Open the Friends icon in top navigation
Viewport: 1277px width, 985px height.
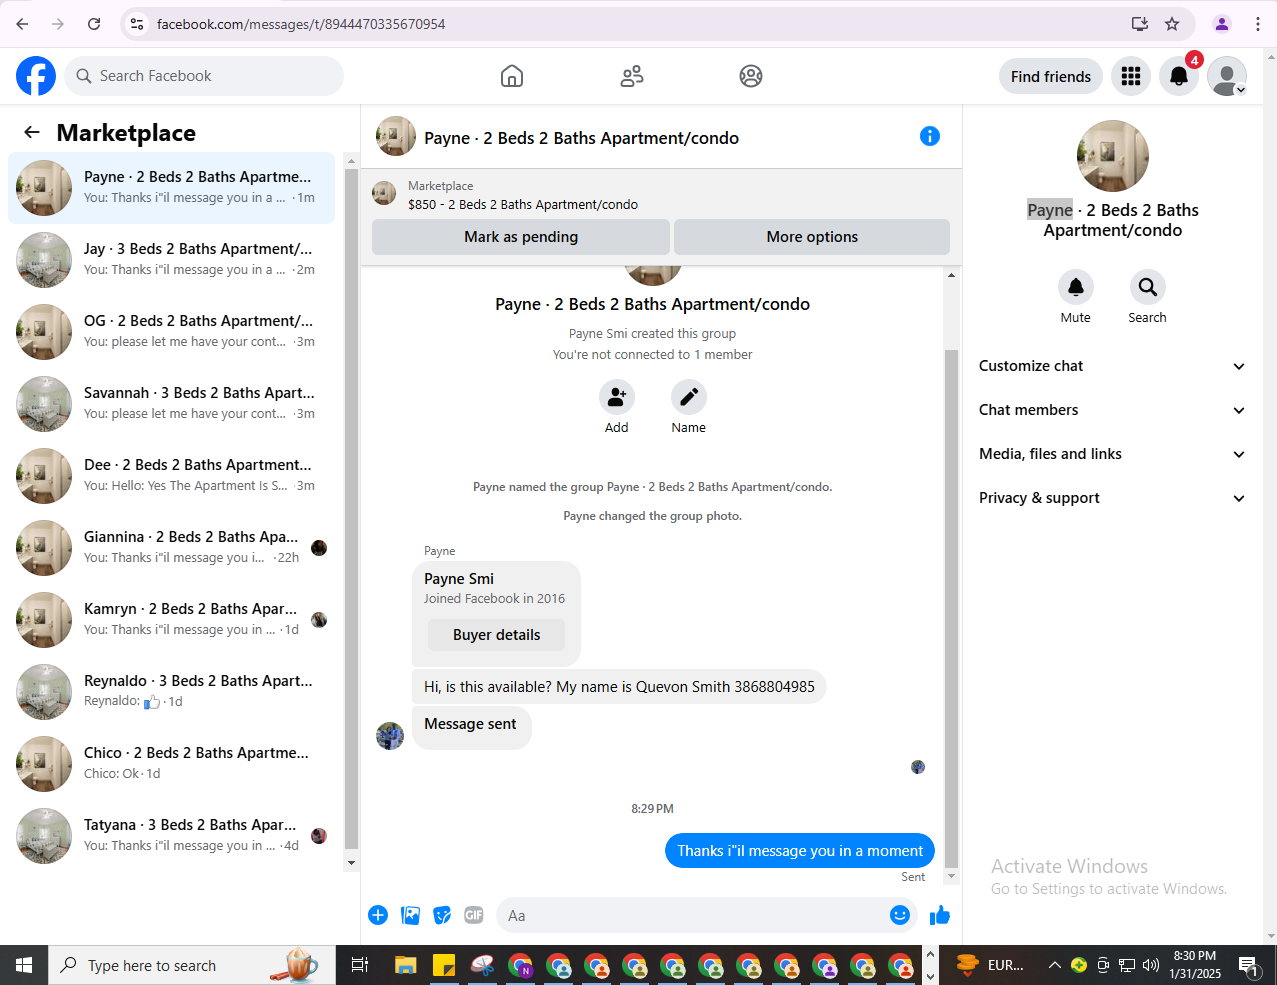tap(632, 76)
